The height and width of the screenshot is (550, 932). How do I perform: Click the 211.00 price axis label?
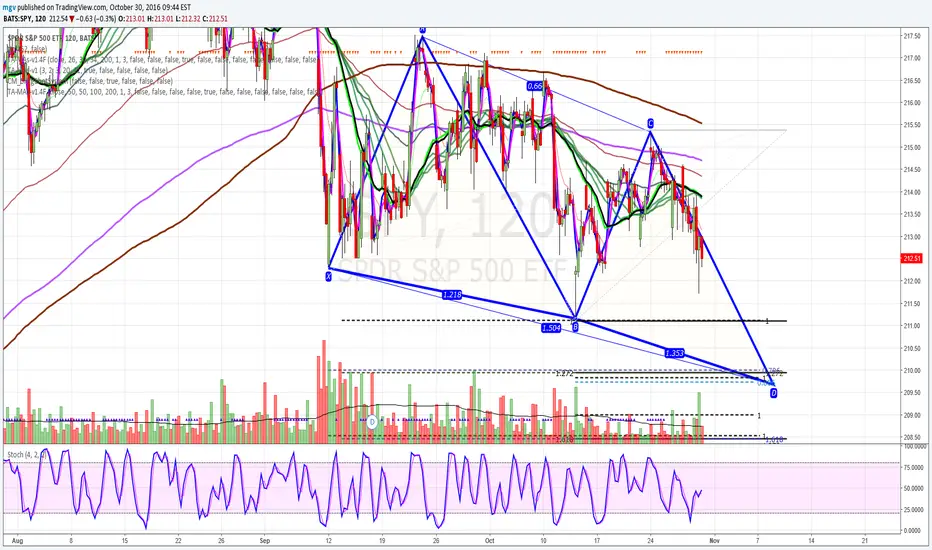pos(912,326)
